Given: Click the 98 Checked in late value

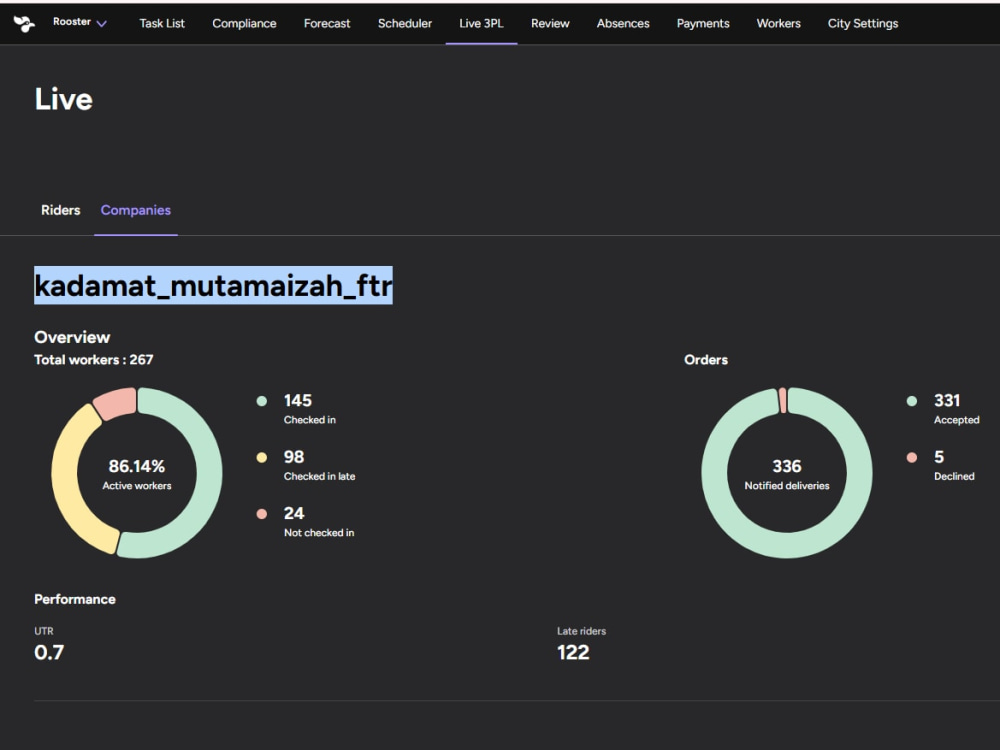Looking at the screenshot, I should [x=294, y=457].
